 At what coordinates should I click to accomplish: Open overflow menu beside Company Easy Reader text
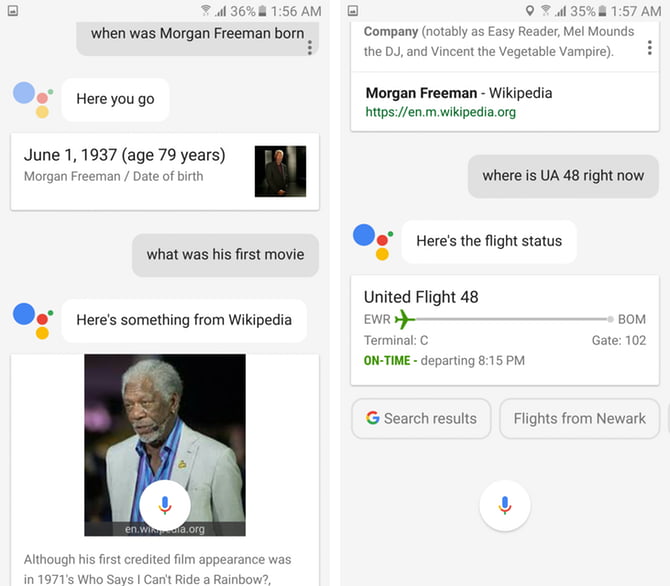pyautogui.click(x=649, y=47)
